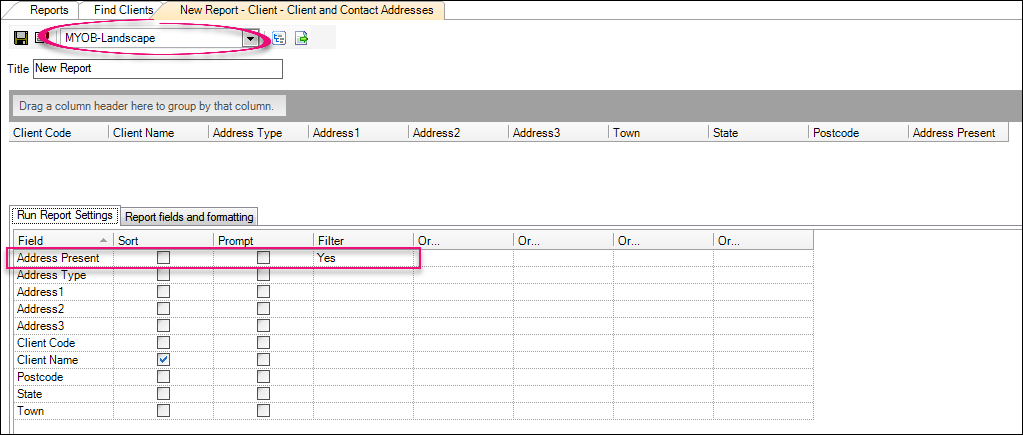Click the Address2 report column header

click(x=458, y=133)
